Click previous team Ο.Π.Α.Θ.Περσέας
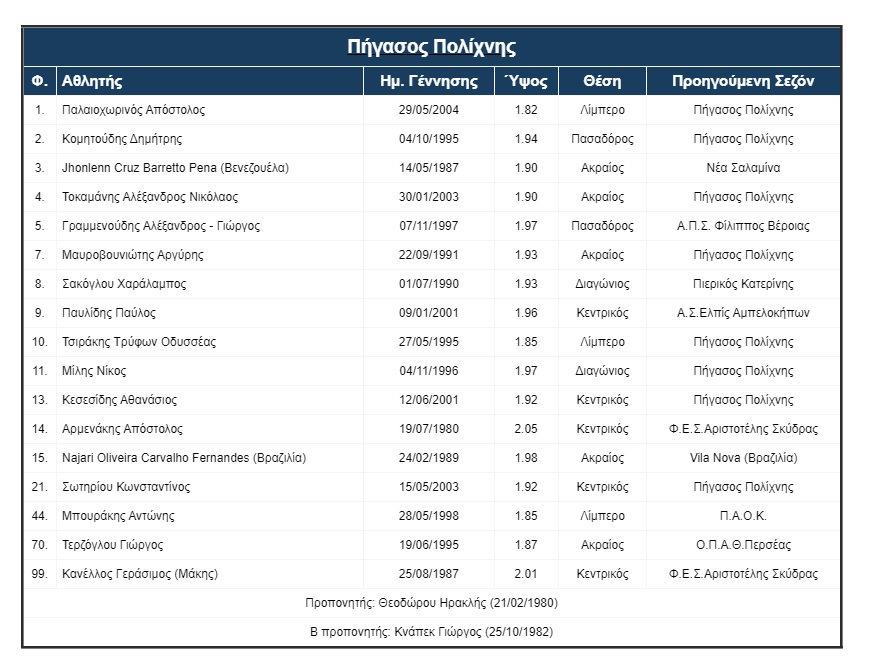Image resolution: width=871 pixels, height=665 pixels. click(x=743, y=544)
